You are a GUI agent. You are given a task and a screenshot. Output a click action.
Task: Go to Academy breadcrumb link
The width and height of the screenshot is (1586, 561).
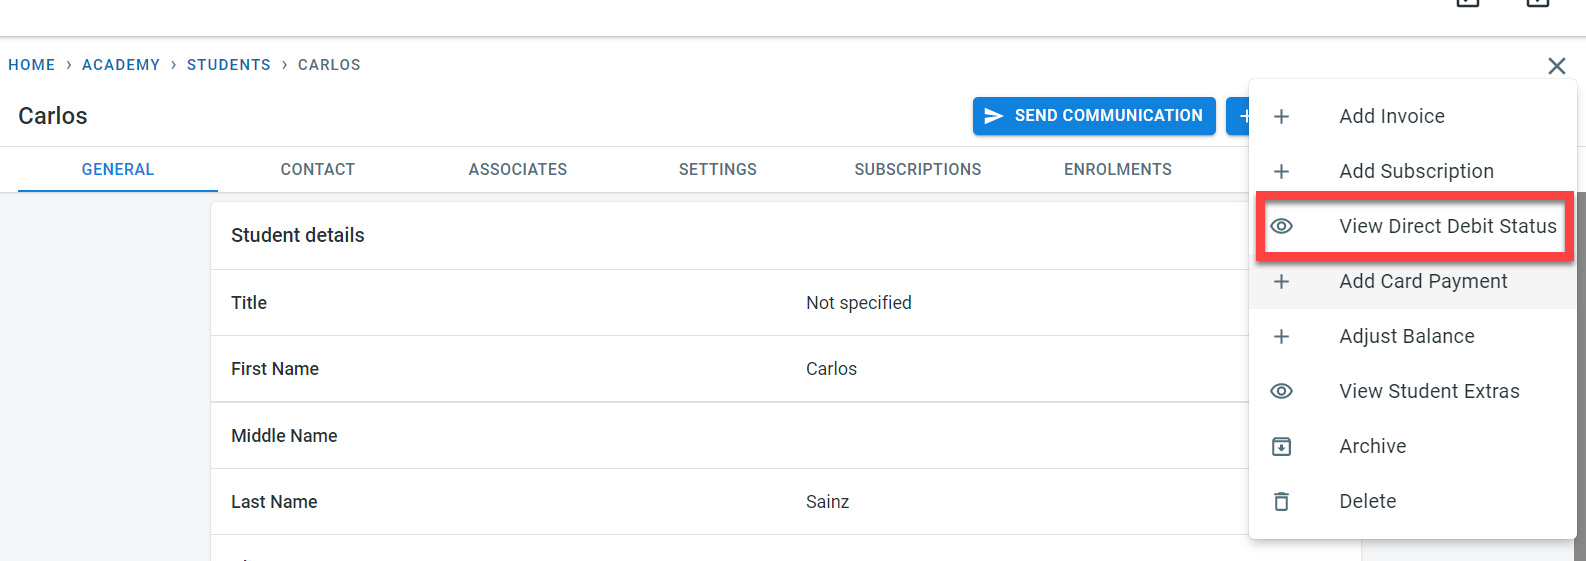tap(121, 65)
